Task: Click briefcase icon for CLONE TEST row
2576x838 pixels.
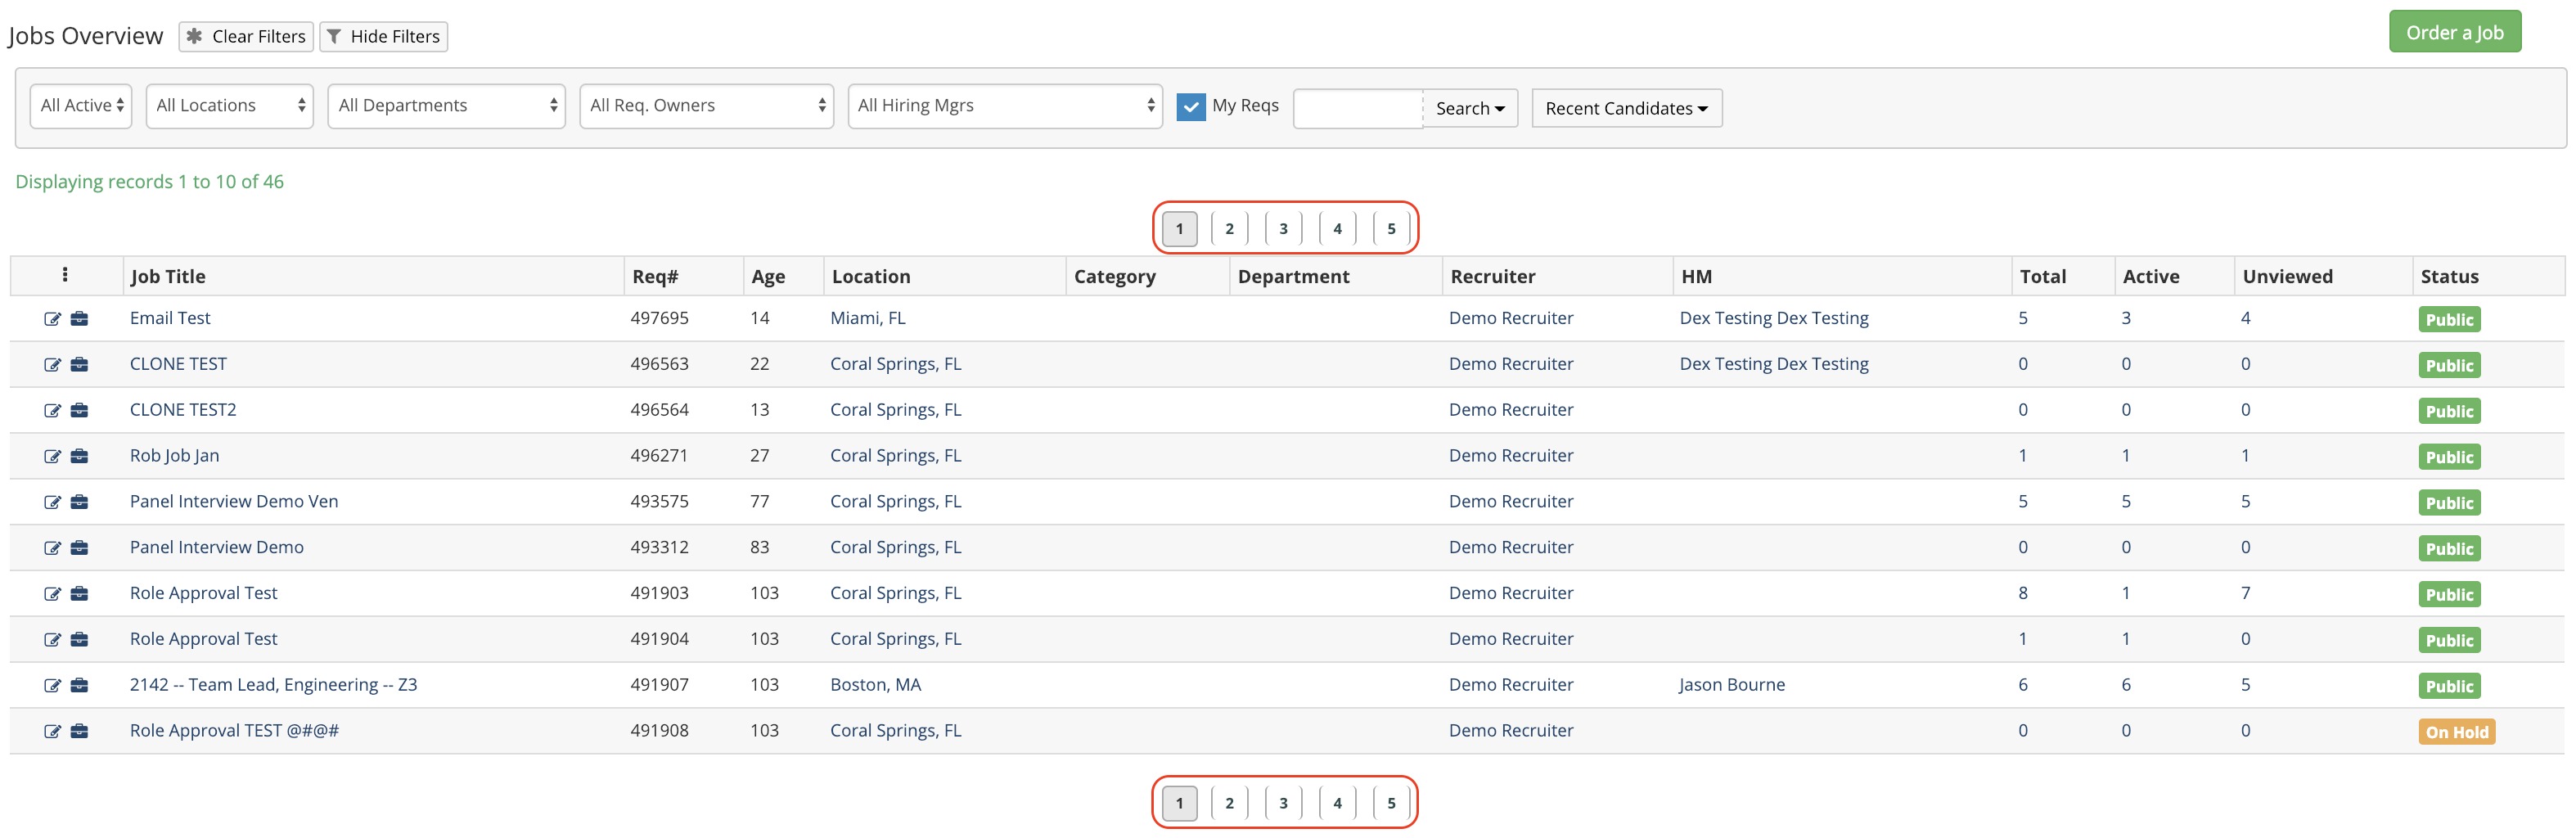Action: (x=79, y=365)
